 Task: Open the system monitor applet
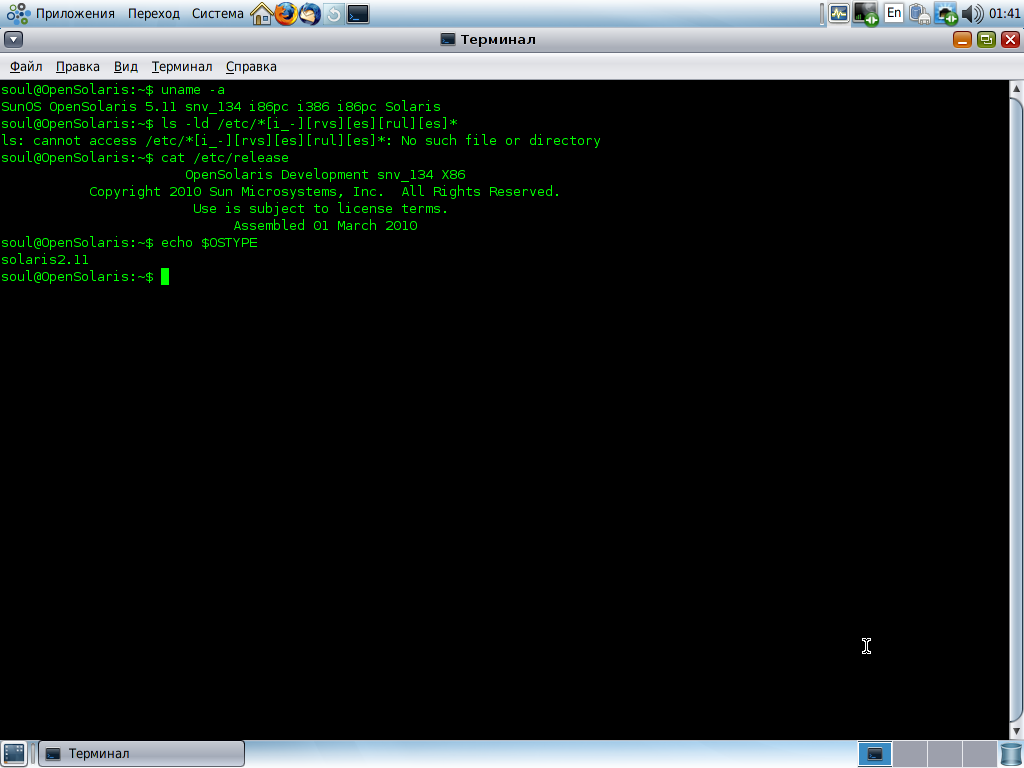[x=839, y=14]
